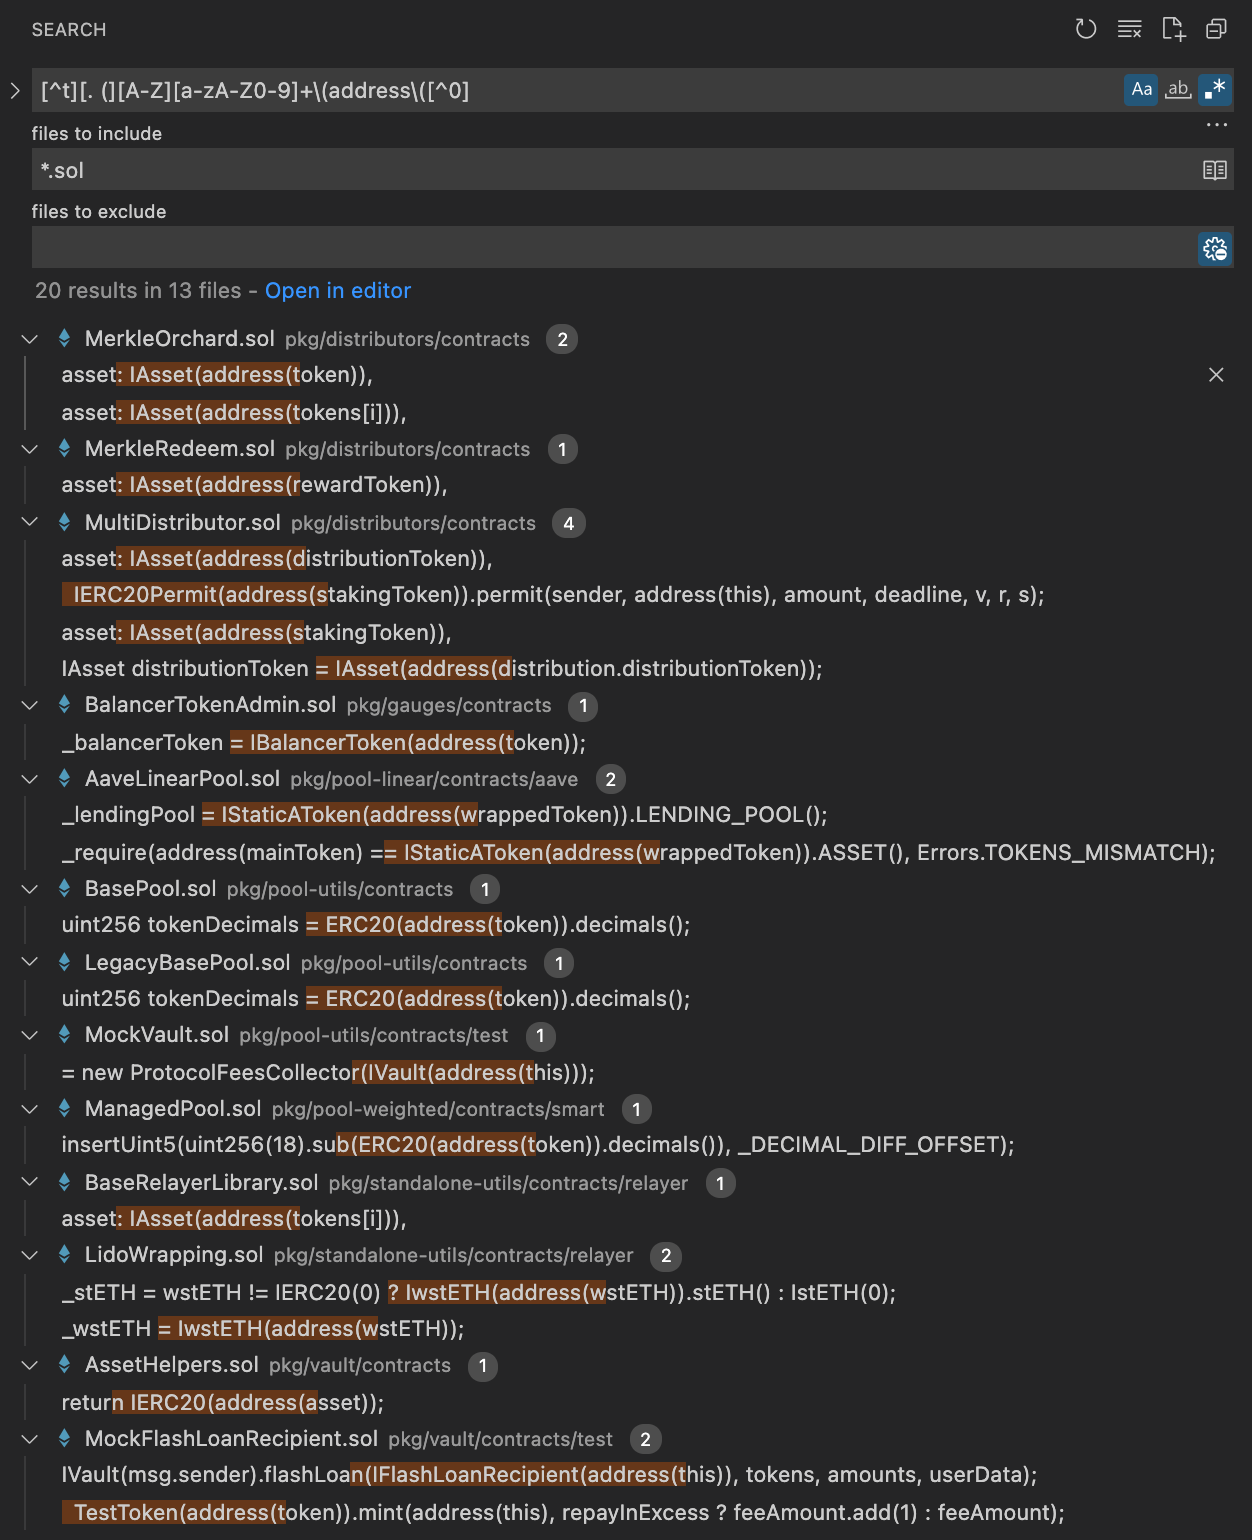Screen dimensions: 1252x1540
Task: Open match 'asset: IAsset(address(rewardToken)),'
Action: pyautogui.click(x=255, y=485)
